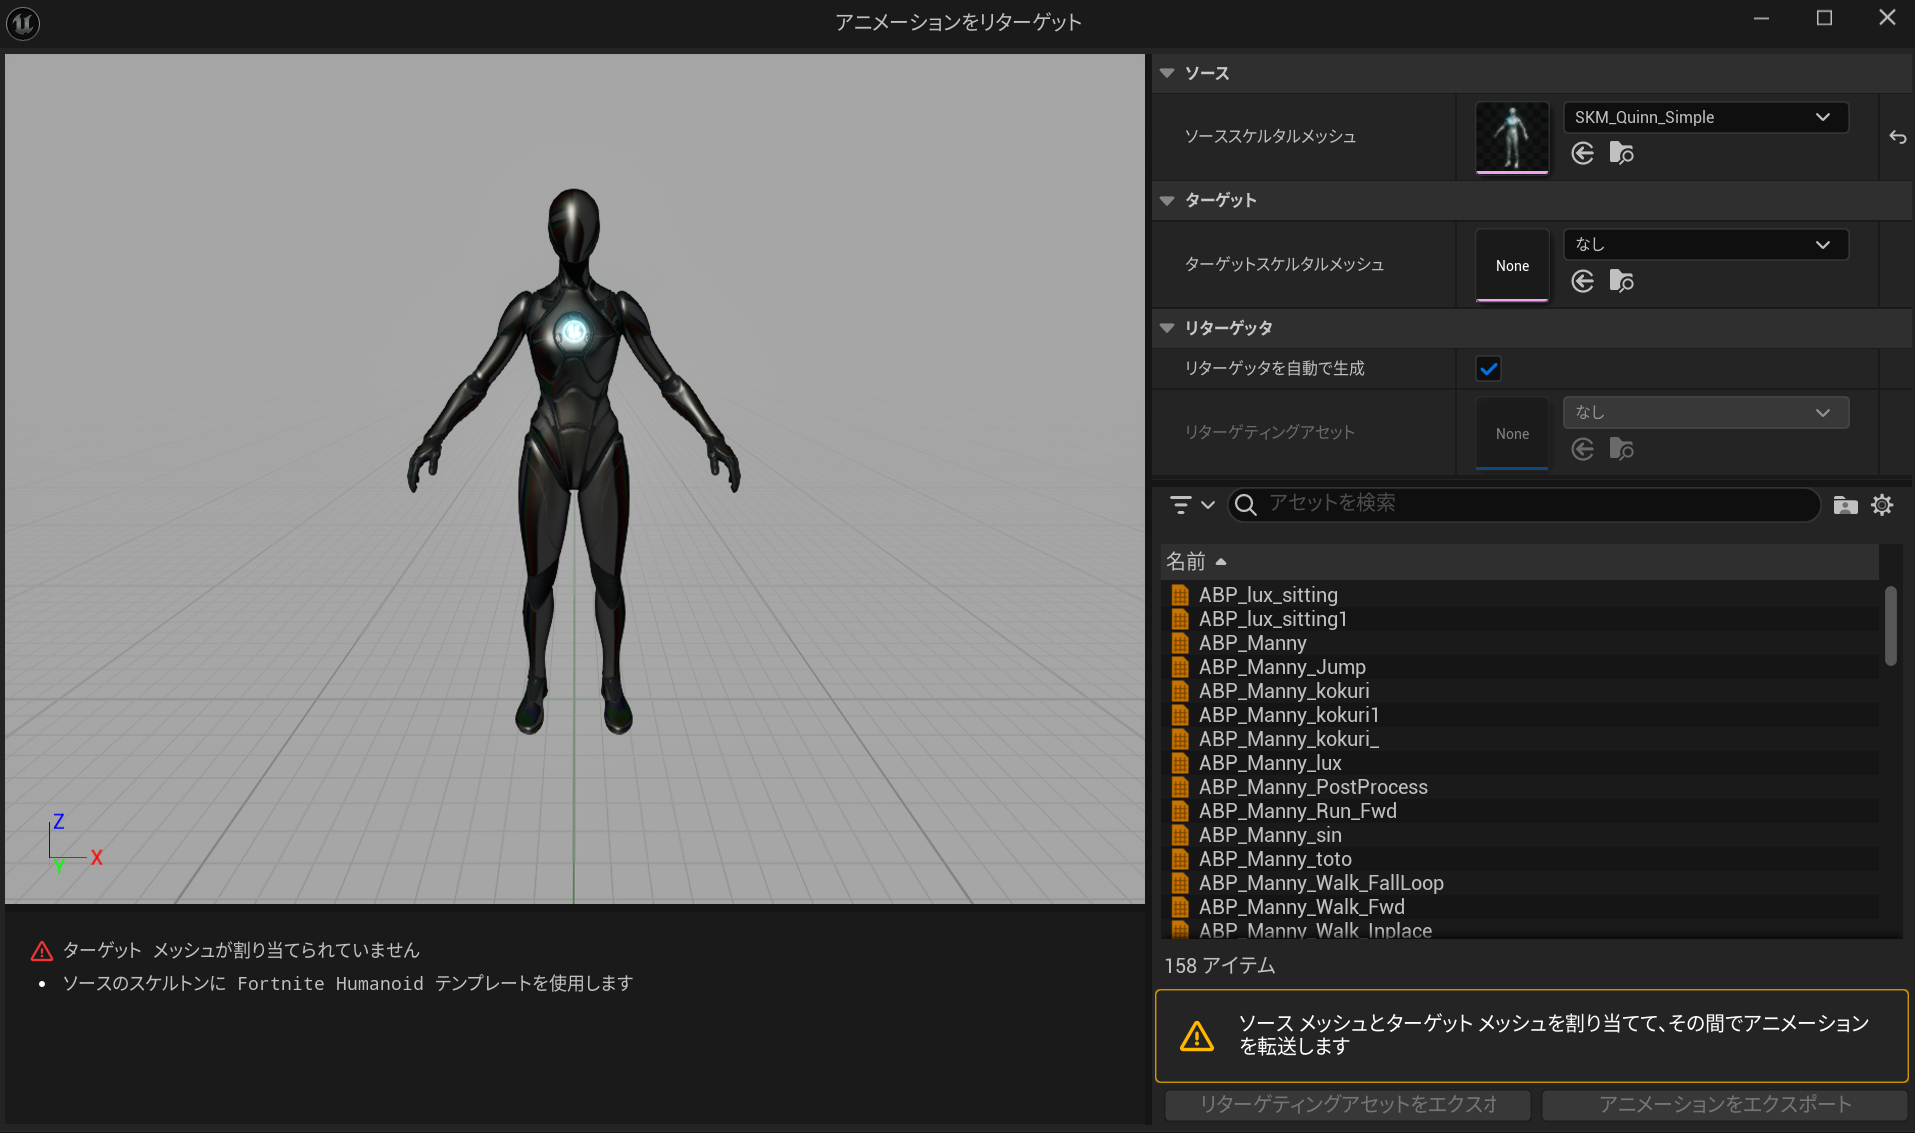1915x1133 pixels.
Task: Click the retargeting asset None thumbnail
Action: (1512, 433)
